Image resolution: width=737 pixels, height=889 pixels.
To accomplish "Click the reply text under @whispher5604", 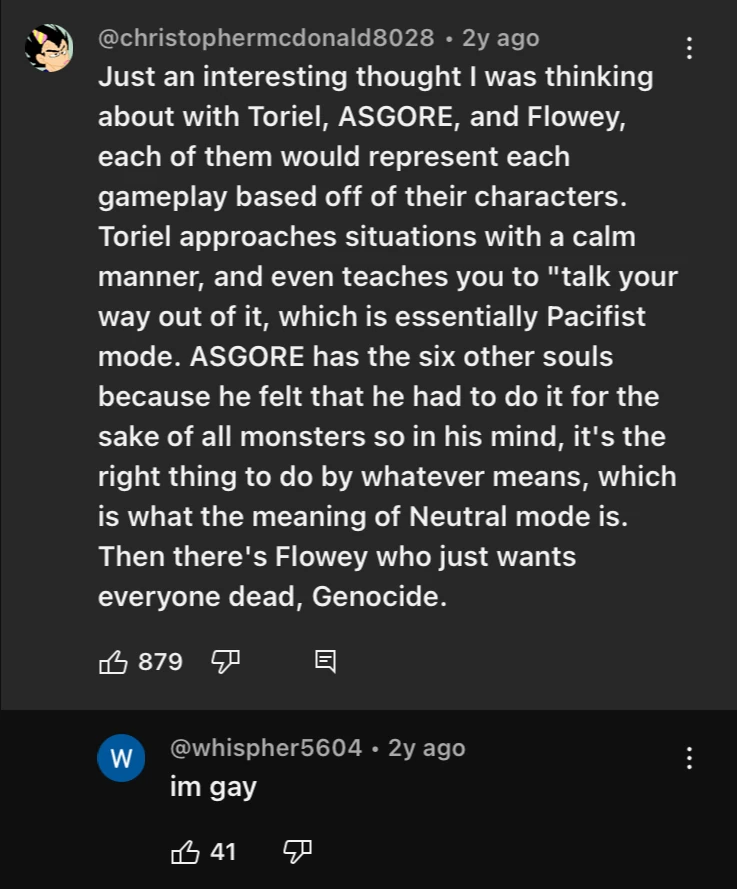I will click(x=213, y=787).
